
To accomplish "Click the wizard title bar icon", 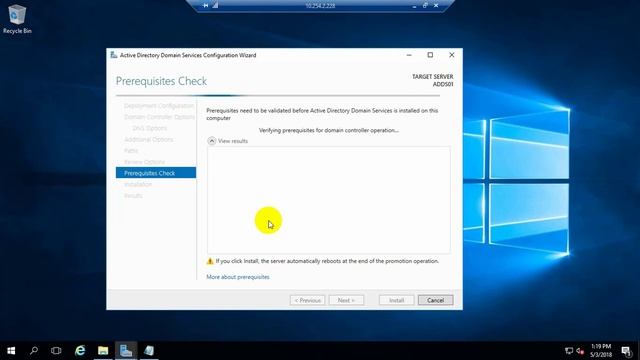I will (x=113, y=55).
